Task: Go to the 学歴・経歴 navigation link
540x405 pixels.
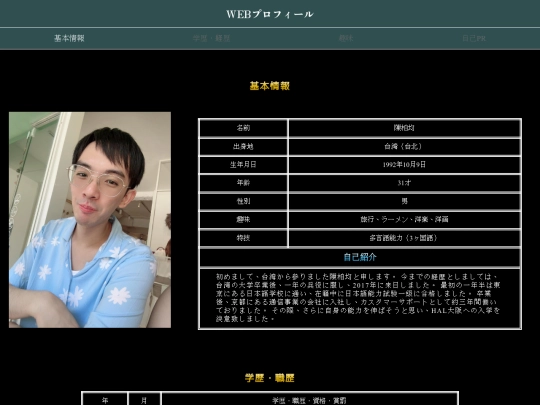Action: (211, 38)
